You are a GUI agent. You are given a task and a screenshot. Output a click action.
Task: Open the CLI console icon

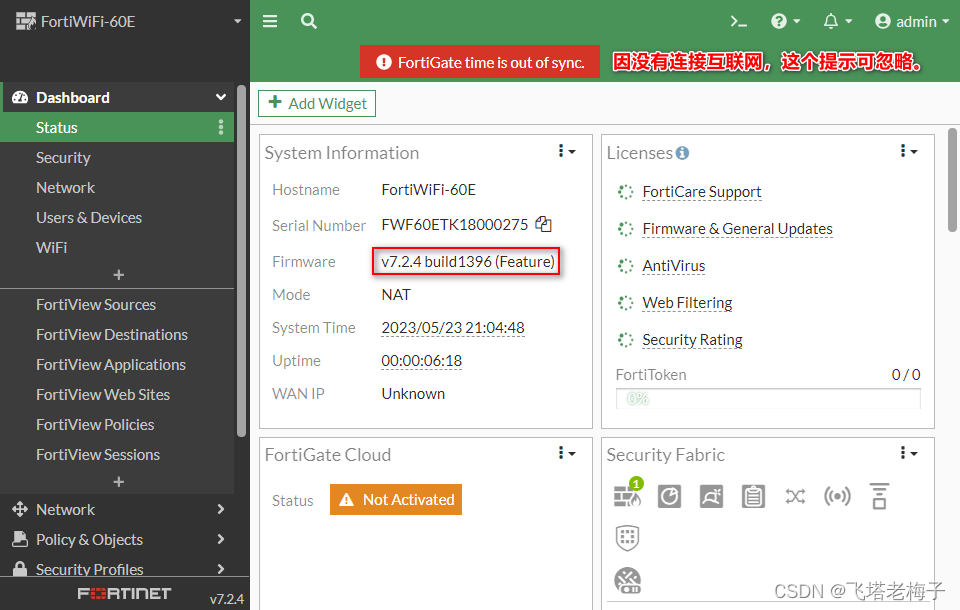tap(738, 22)
